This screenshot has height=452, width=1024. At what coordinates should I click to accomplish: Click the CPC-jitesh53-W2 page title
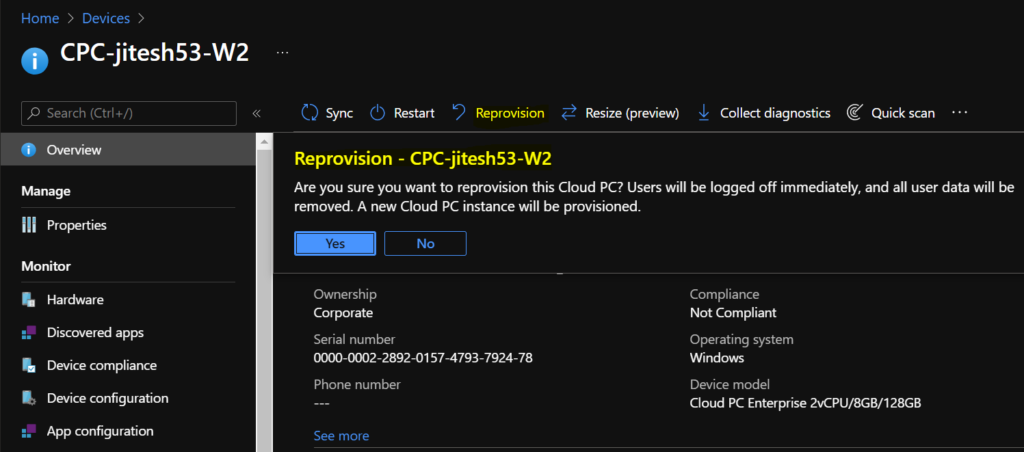pyautogui.click(x=154, y=53)
